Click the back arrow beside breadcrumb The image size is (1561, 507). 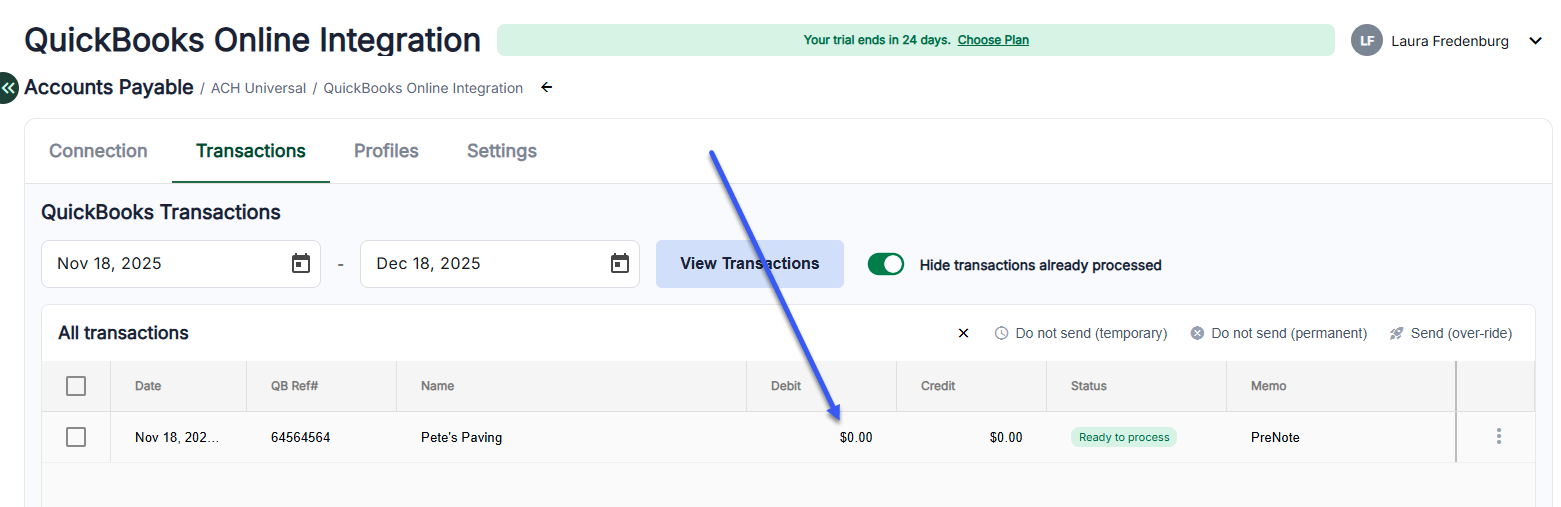(546, 88)
